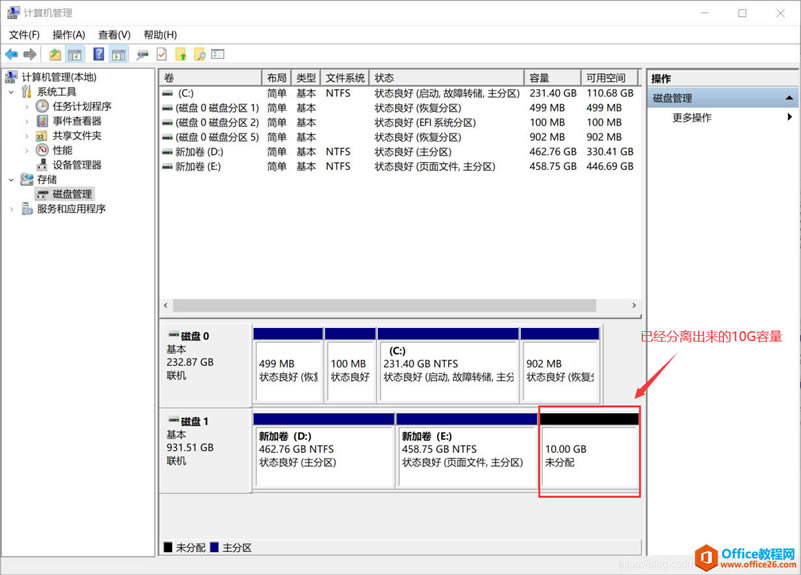Viewport: 801px width, 575px height.
Task: Select Device Manager (设备管理器) icon
Action: point(42,164)
